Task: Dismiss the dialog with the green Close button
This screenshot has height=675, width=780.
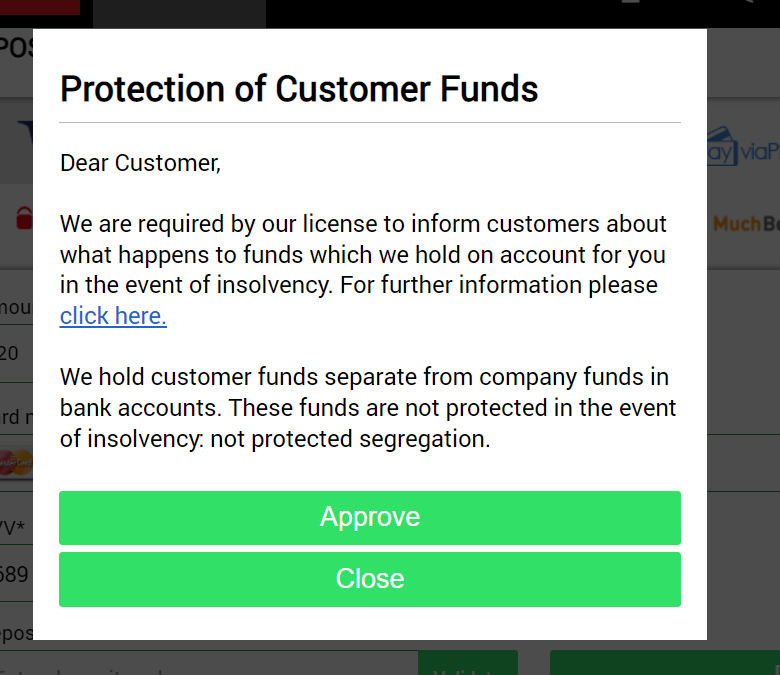Action: click(370, 579)
